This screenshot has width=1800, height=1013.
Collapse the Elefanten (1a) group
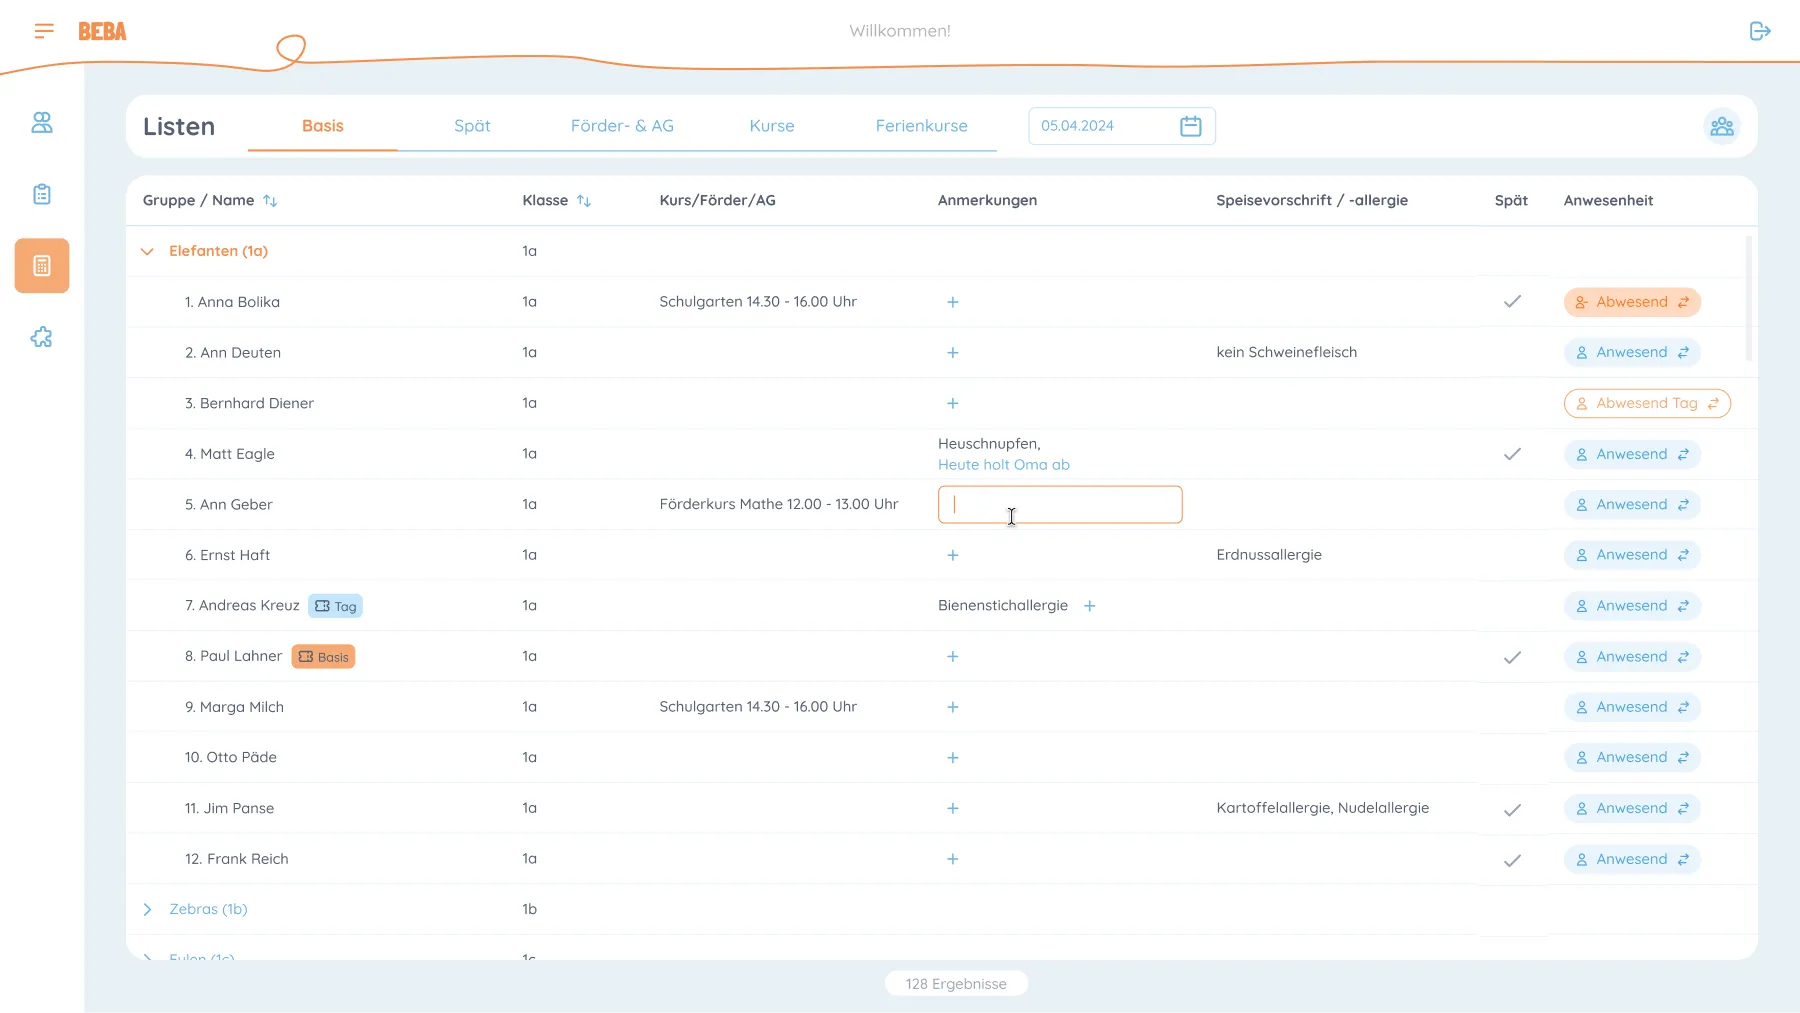[147, 252]
